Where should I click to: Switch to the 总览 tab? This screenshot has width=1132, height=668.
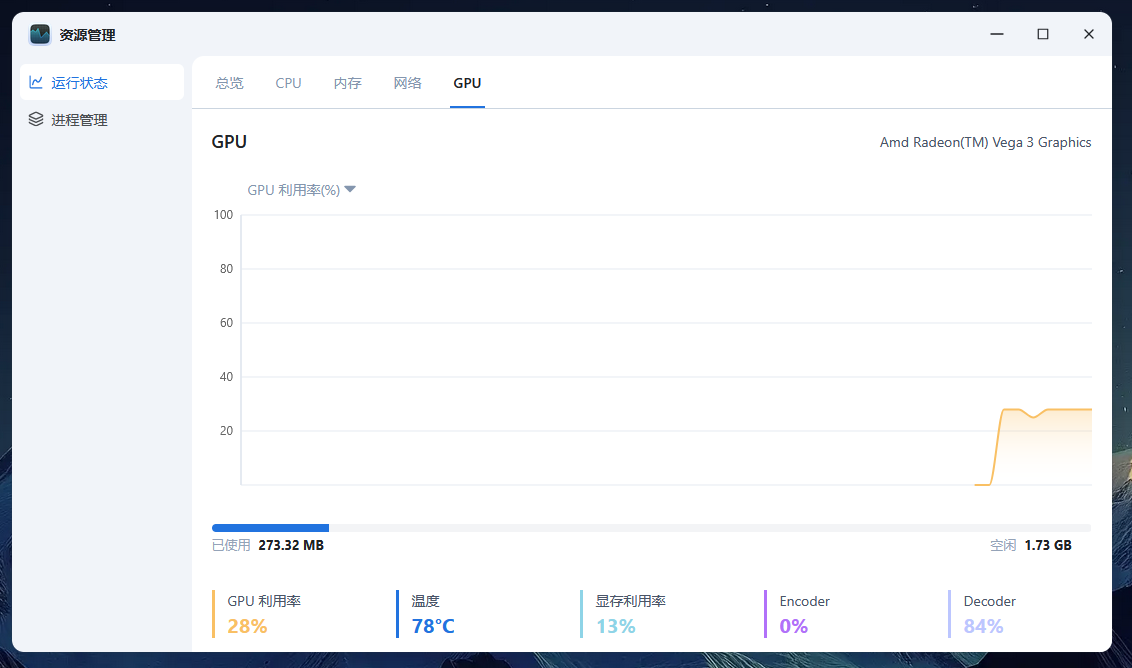coord(229,83)
